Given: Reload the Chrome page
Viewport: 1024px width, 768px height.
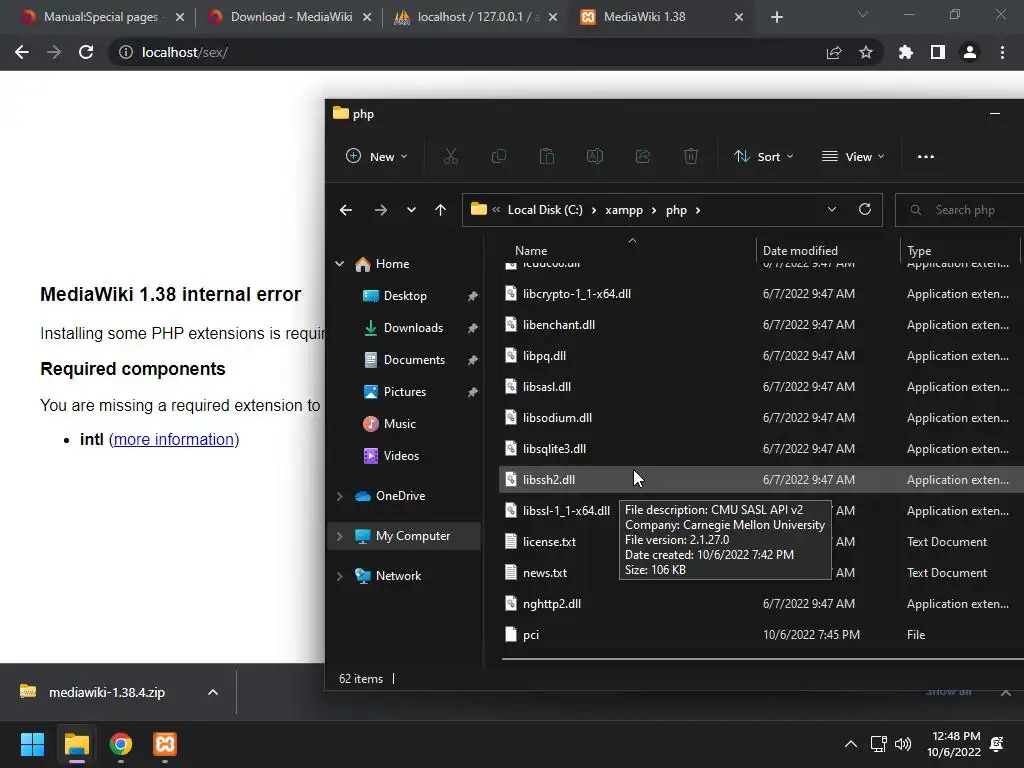Looking at the screenshot, I should tap(86, 52).
